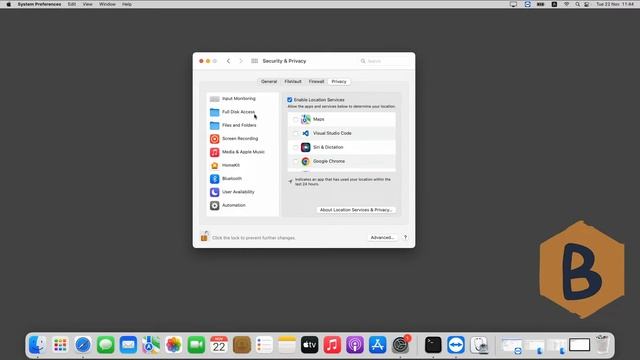Open Messages in the dock

[106, 345]
